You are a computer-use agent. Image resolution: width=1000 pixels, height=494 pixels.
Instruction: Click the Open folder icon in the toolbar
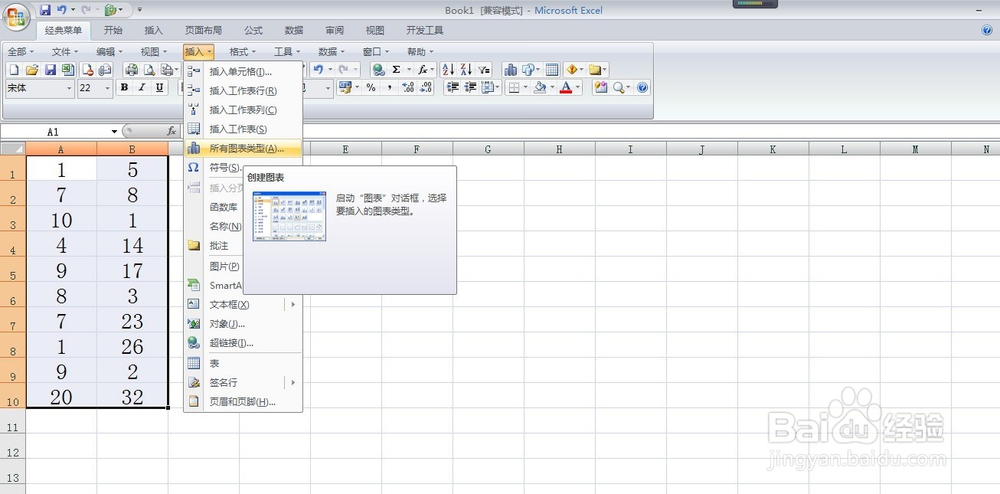point(32,70)
